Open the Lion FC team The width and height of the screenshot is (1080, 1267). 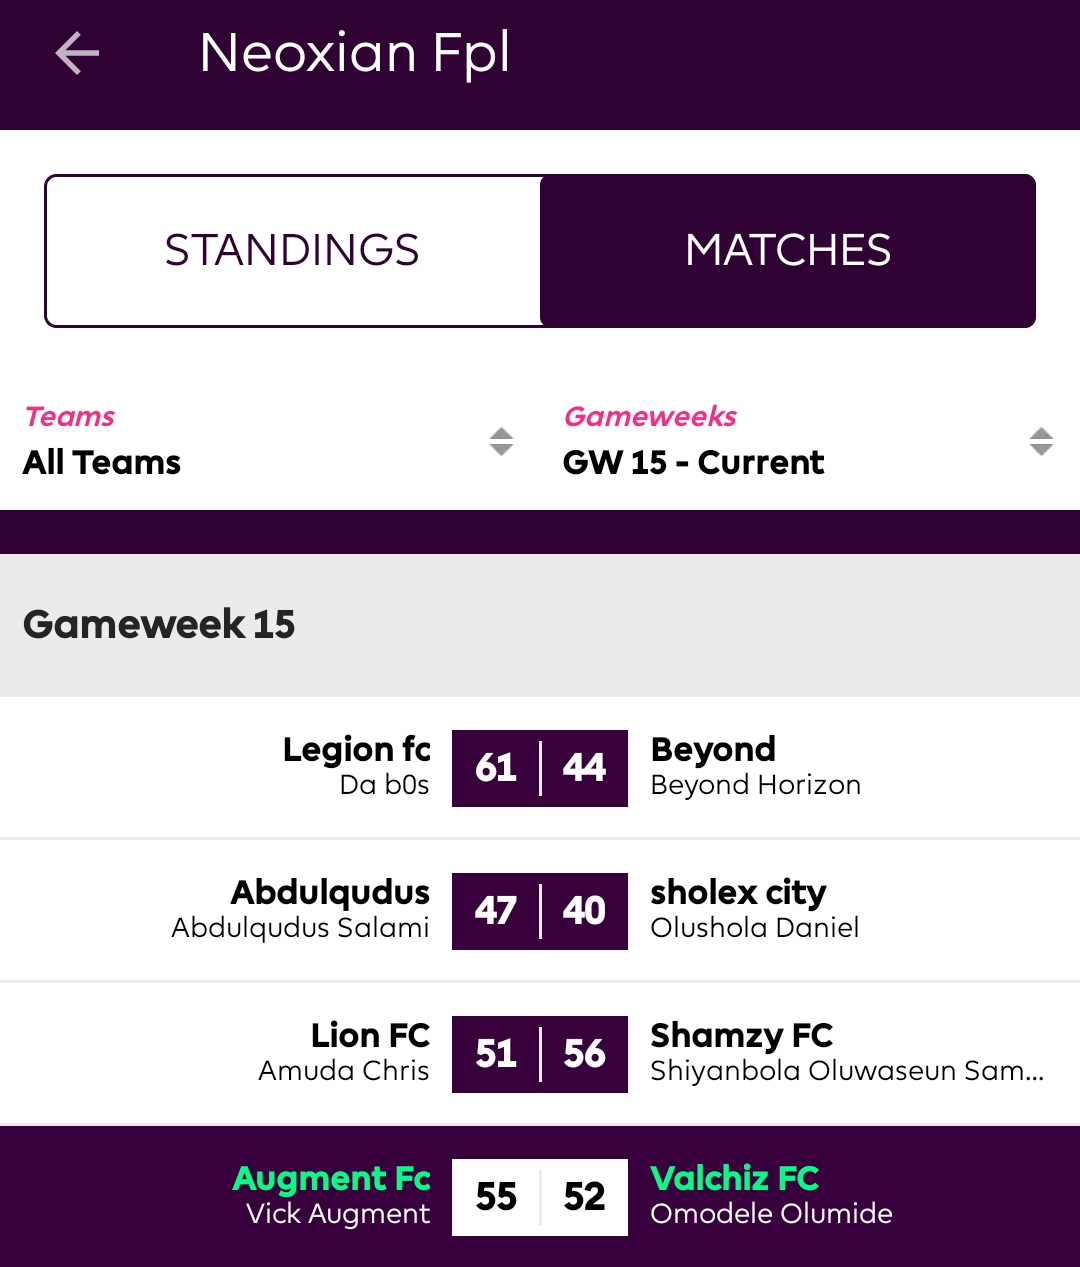point(371,1035)
